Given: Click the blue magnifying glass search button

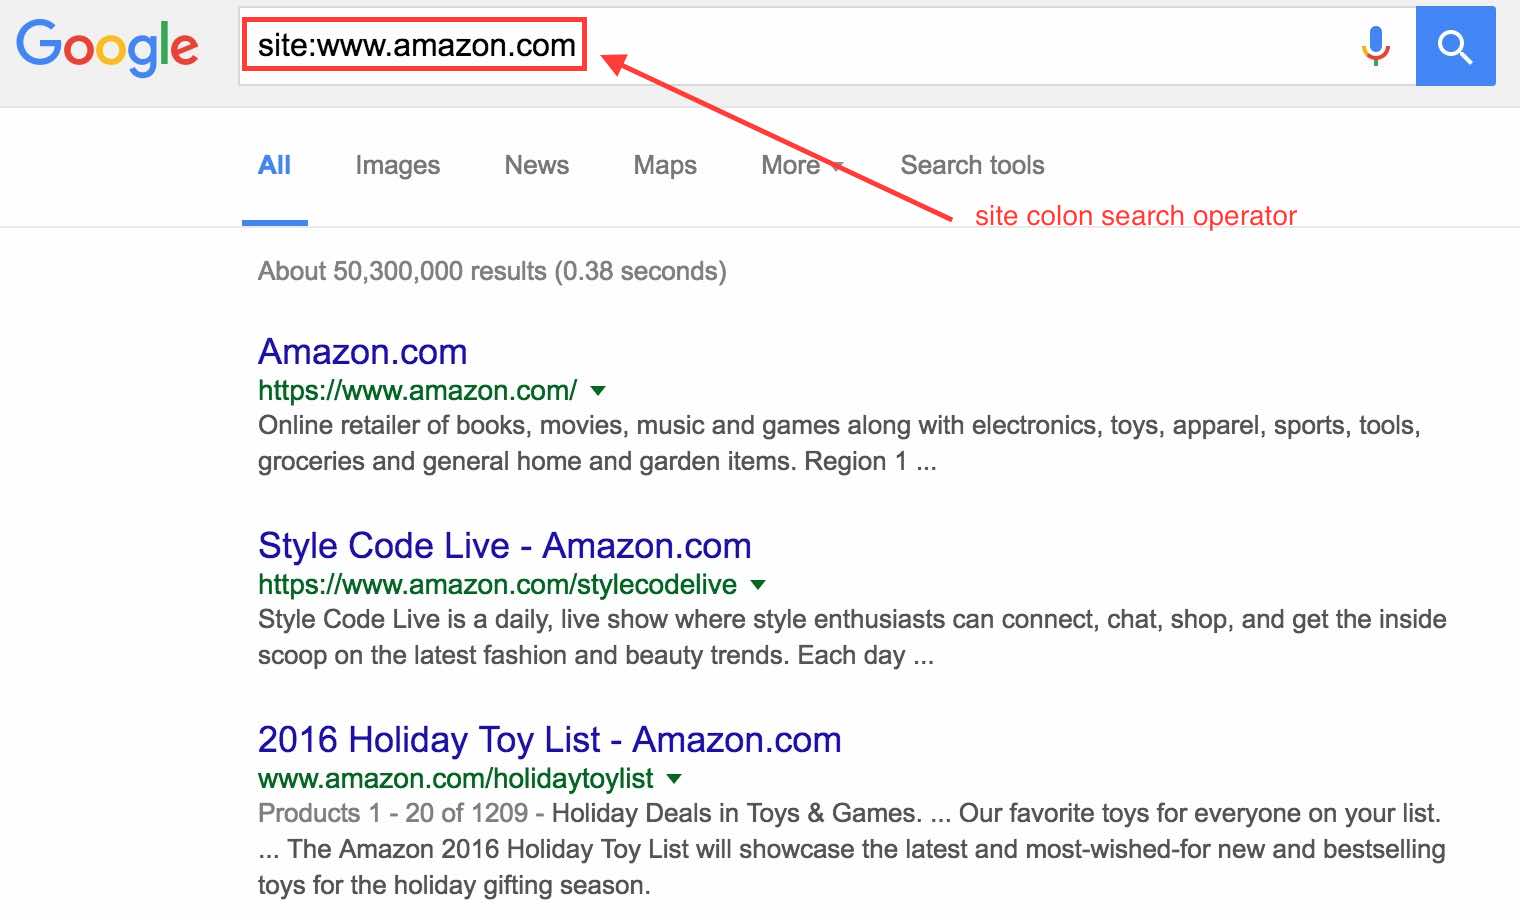Looking at the screenshot, I should click(1455, 46).
